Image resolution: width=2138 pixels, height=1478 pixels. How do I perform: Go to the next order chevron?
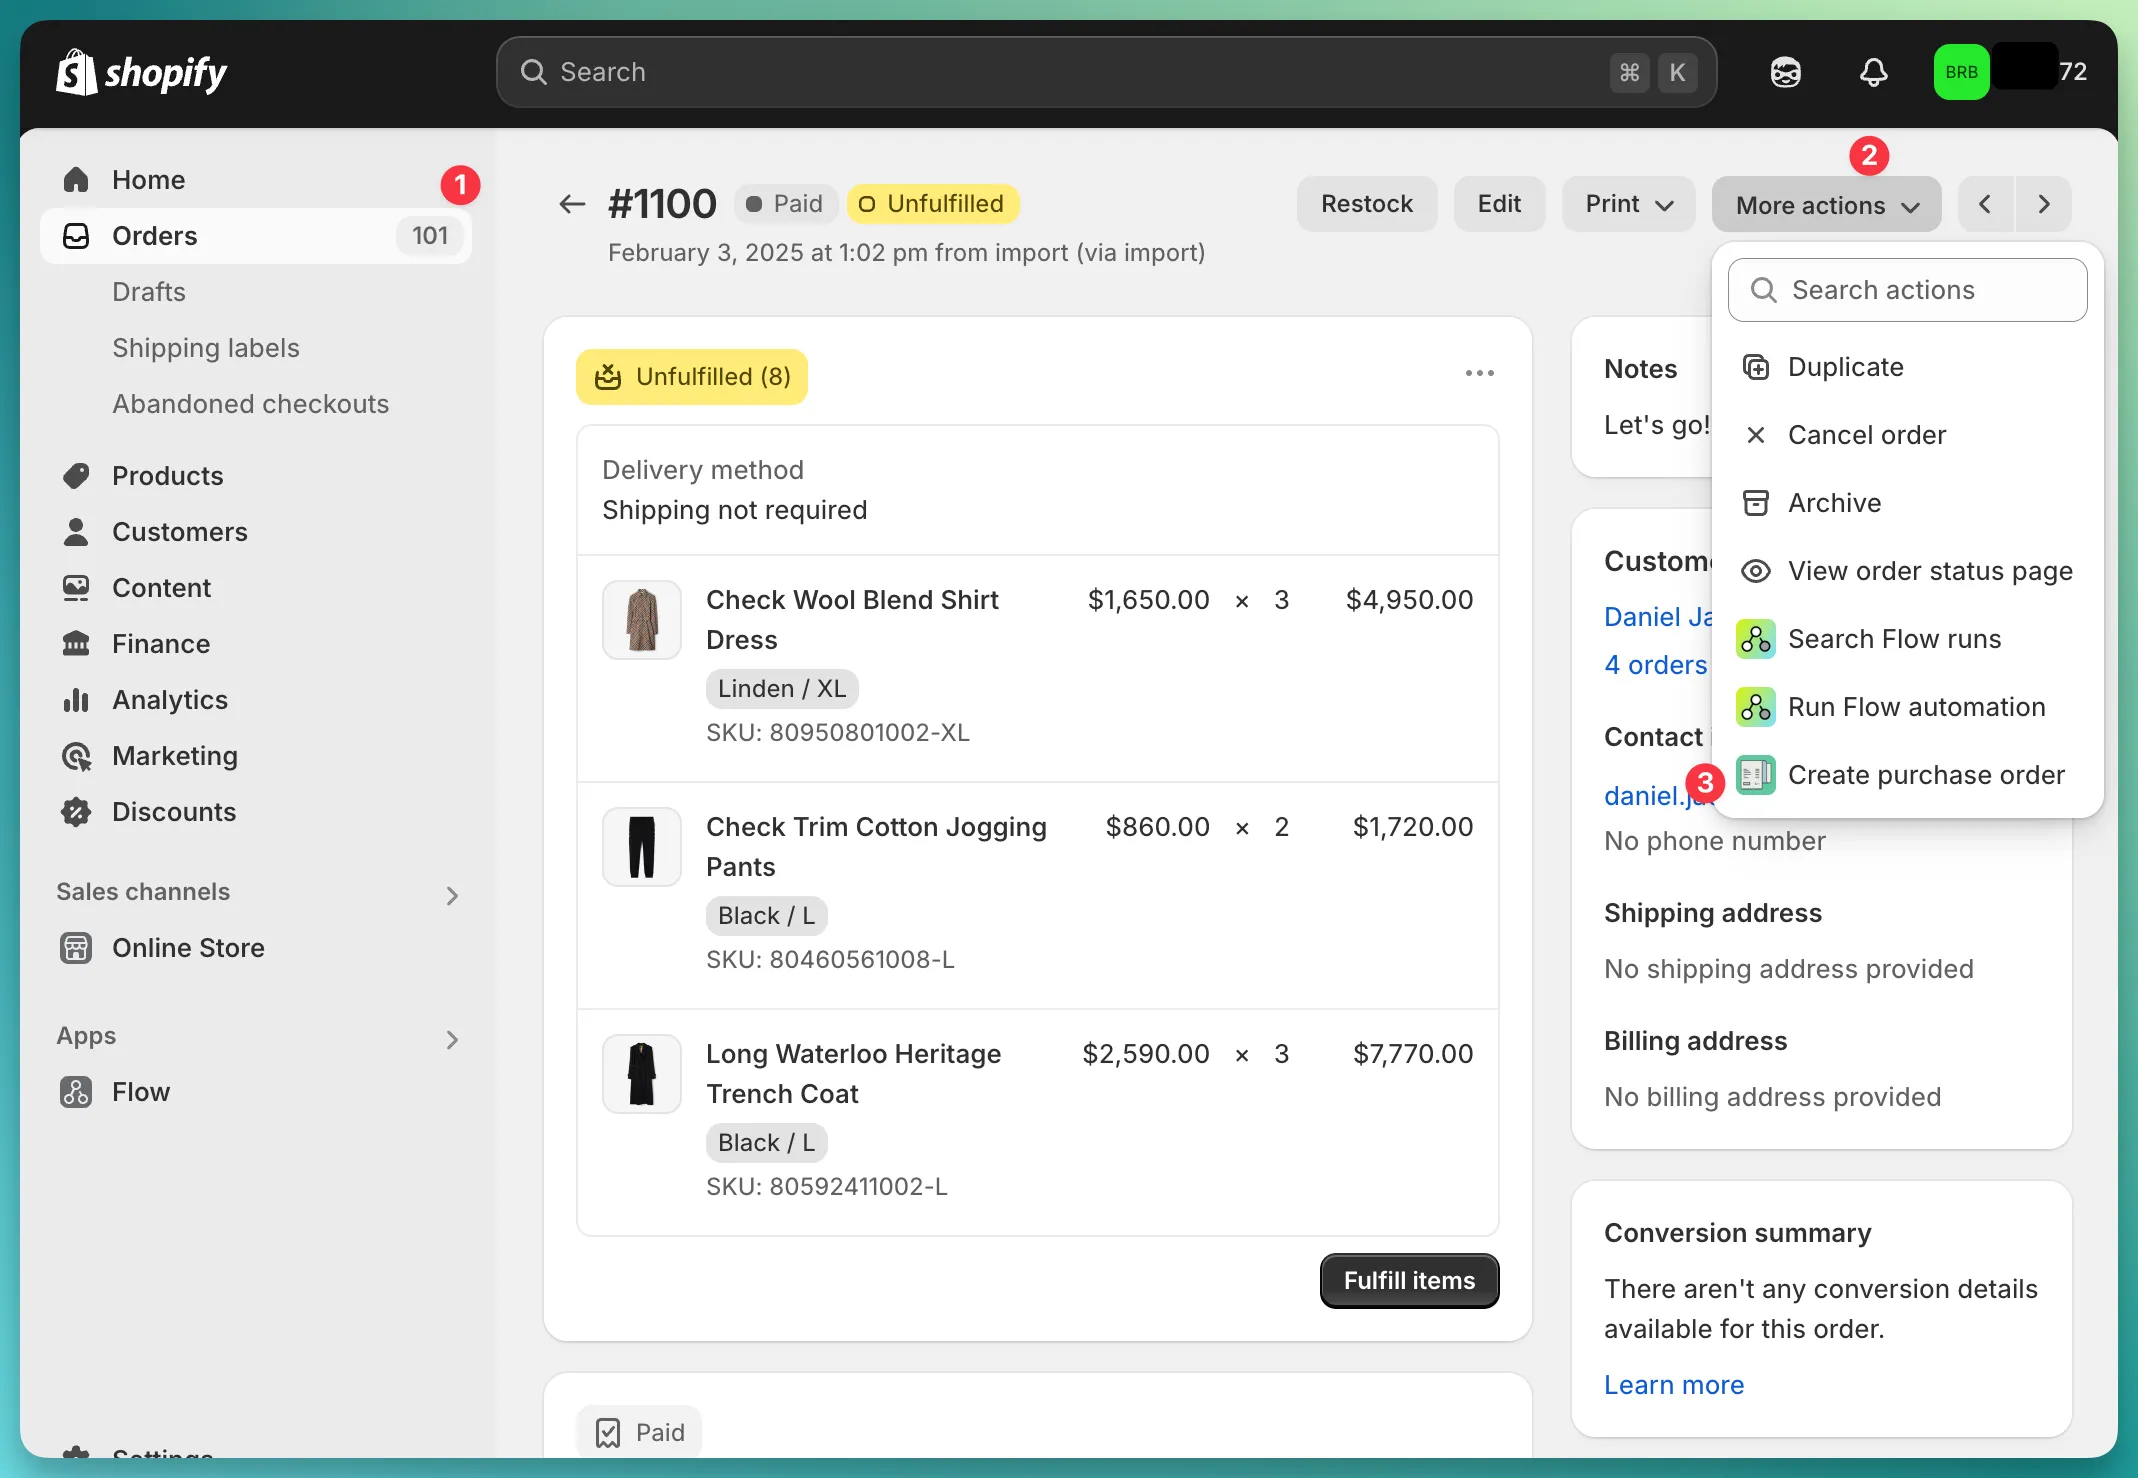pyautogui.click(x=2043, y=204)
